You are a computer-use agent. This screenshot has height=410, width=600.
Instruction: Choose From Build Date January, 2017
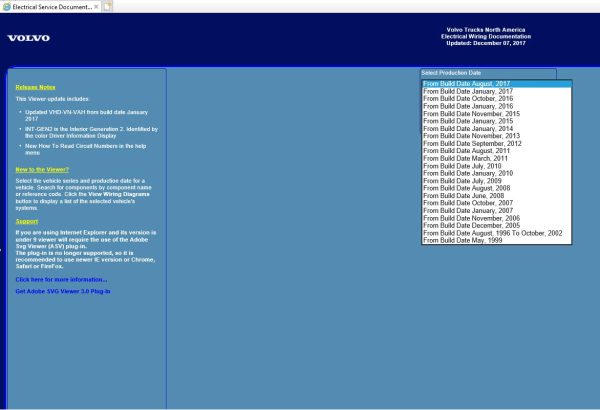point(497,91)
